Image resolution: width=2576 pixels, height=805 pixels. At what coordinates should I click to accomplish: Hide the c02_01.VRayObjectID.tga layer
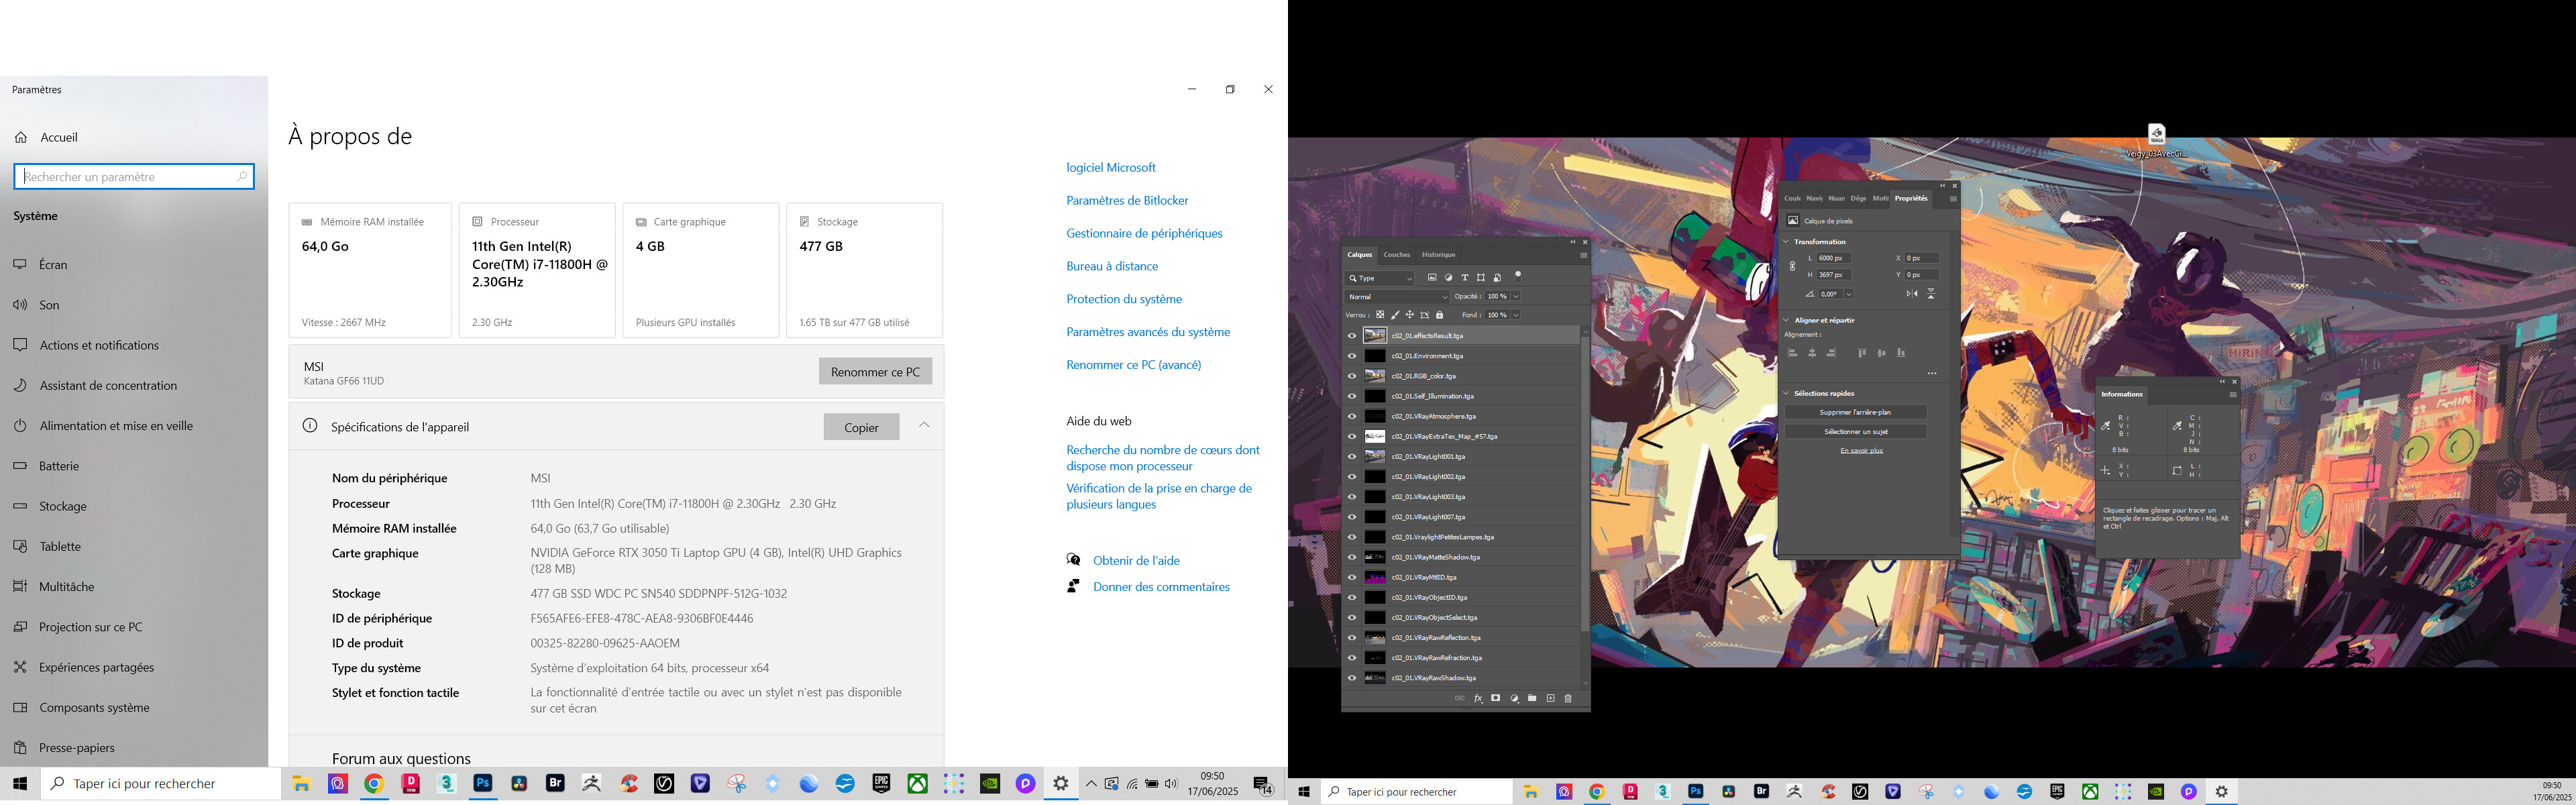[x=1352, y=597]
